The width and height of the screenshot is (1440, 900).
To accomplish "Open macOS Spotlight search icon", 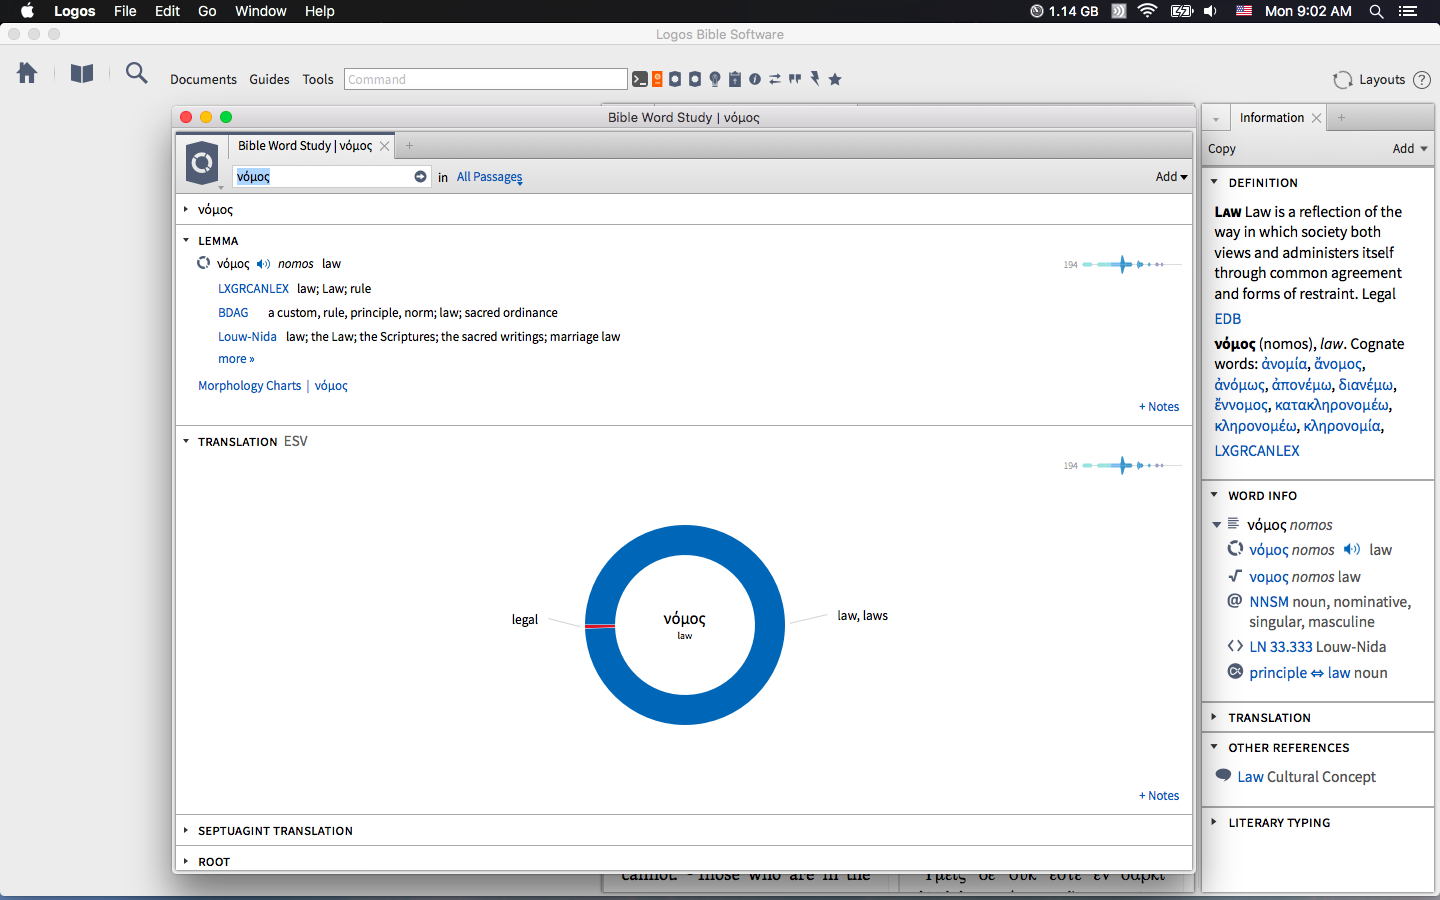I will coord(1376,11).
